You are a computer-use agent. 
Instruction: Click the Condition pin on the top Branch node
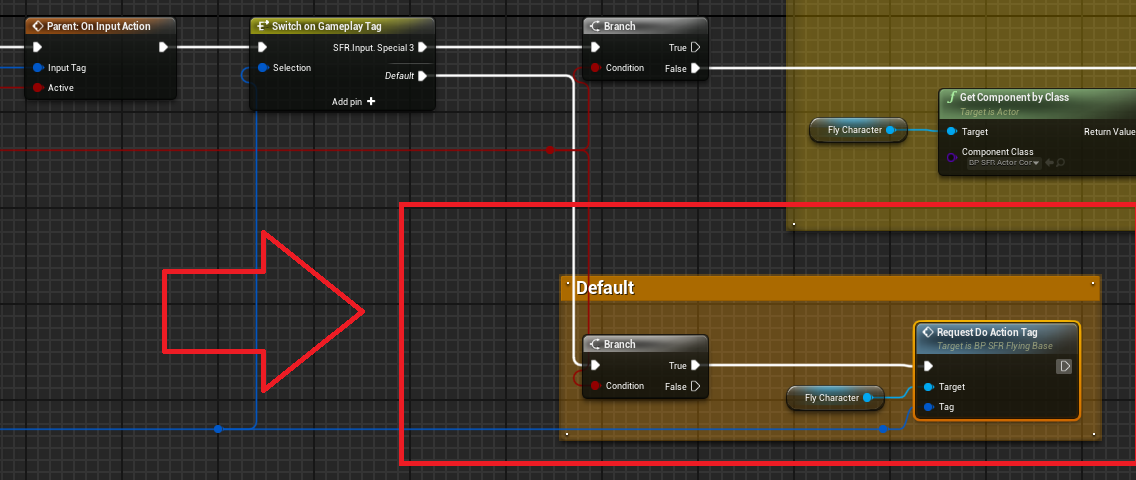tap(596, 68)
